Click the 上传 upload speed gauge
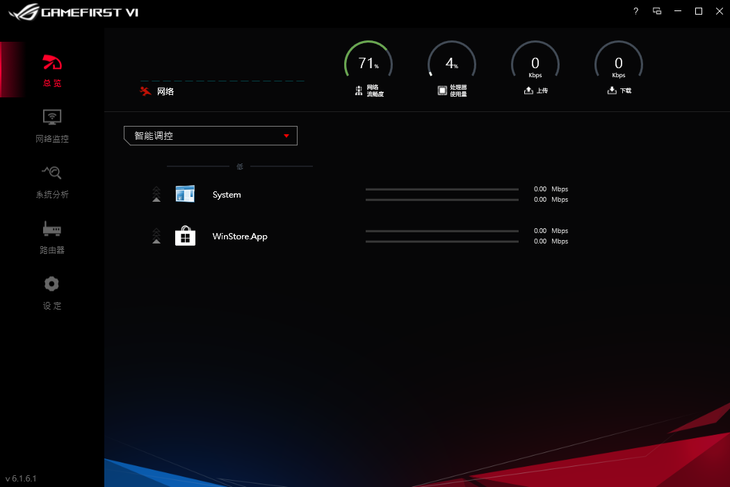Image resolution: width=730 pixels, height=487 pixels. click(x=535, y=64)
